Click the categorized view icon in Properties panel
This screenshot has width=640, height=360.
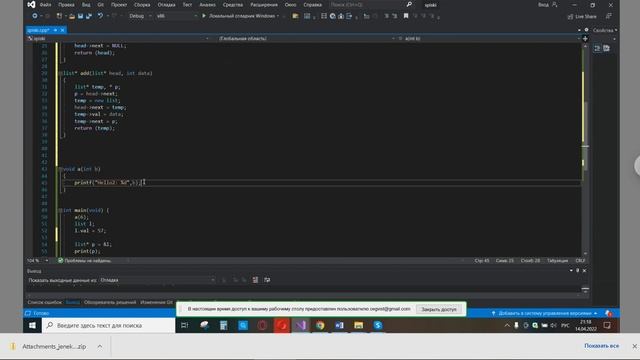597,48
